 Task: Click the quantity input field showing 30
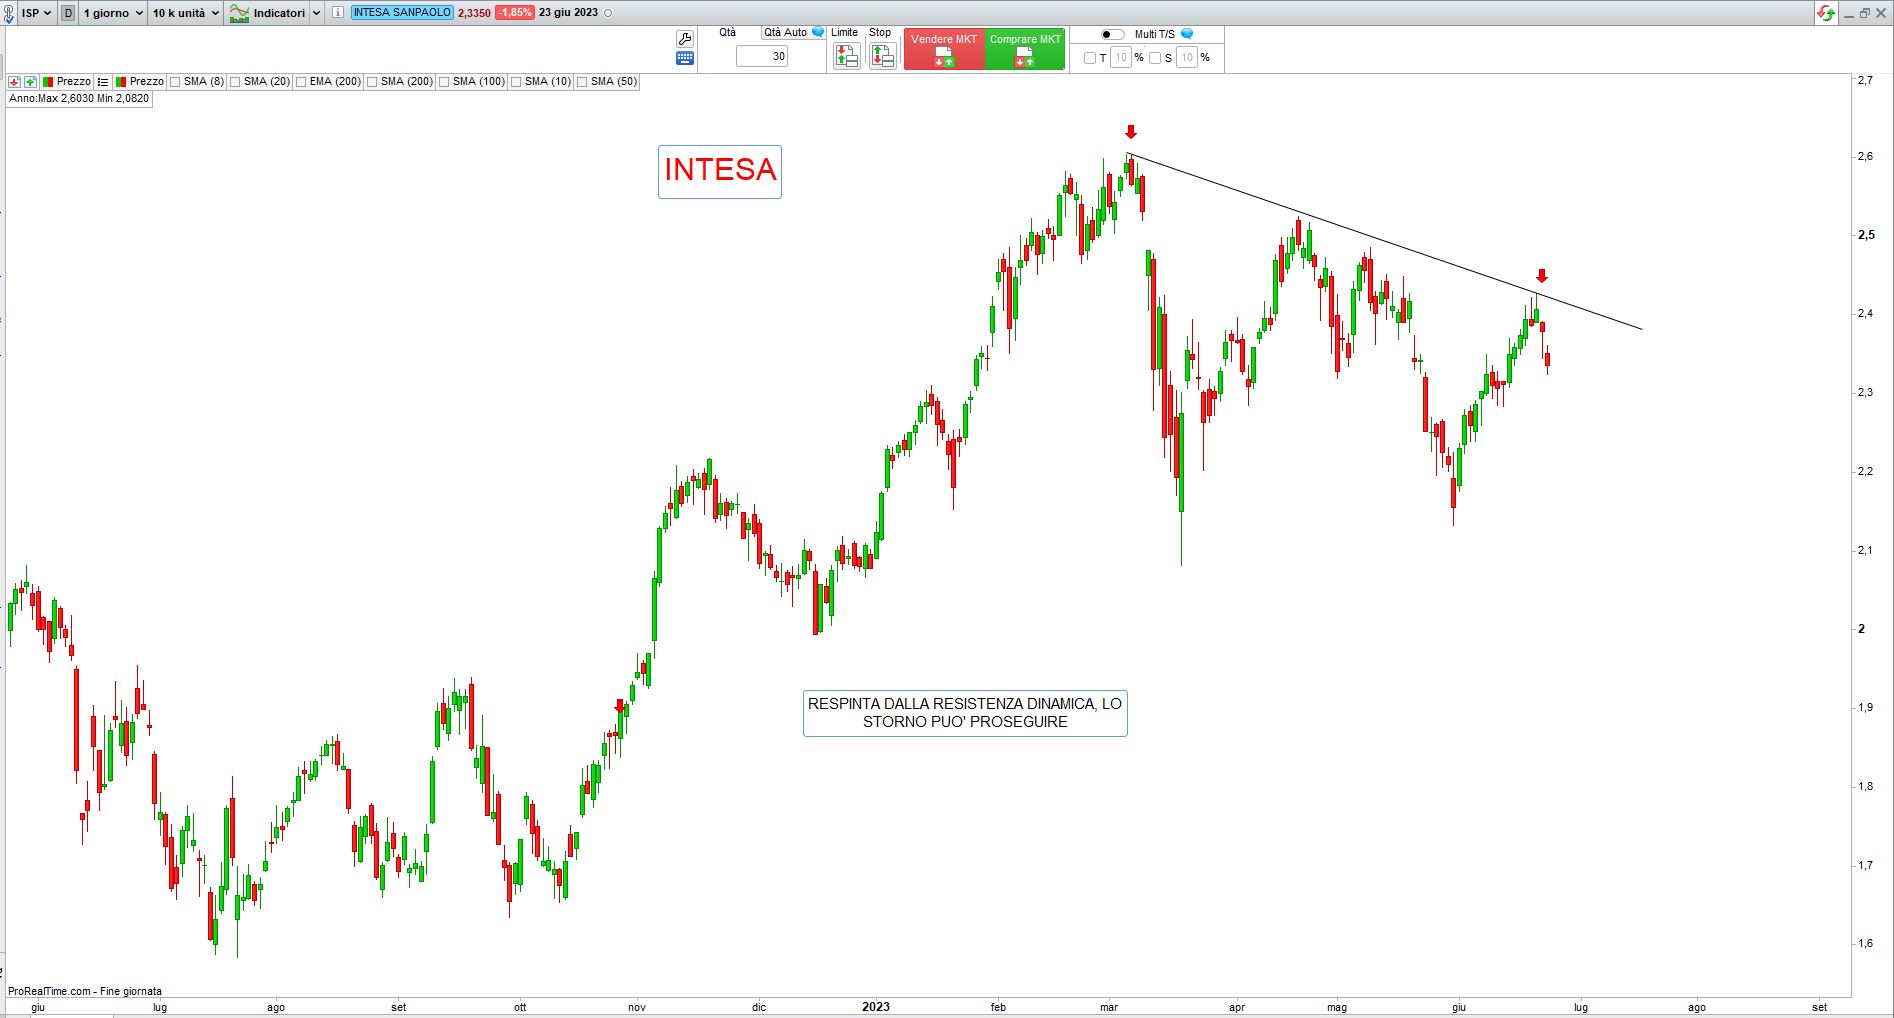point(762,57)
